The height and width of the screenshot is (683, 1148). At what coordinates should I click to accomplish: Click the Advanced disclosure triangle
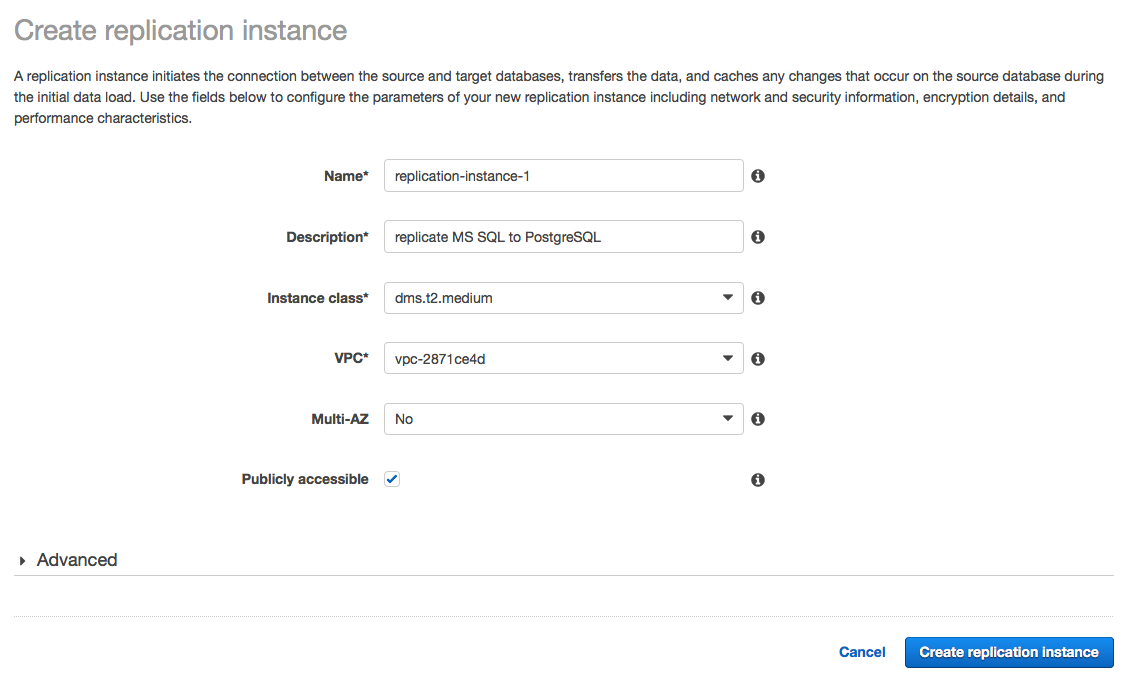pos(25,560)
